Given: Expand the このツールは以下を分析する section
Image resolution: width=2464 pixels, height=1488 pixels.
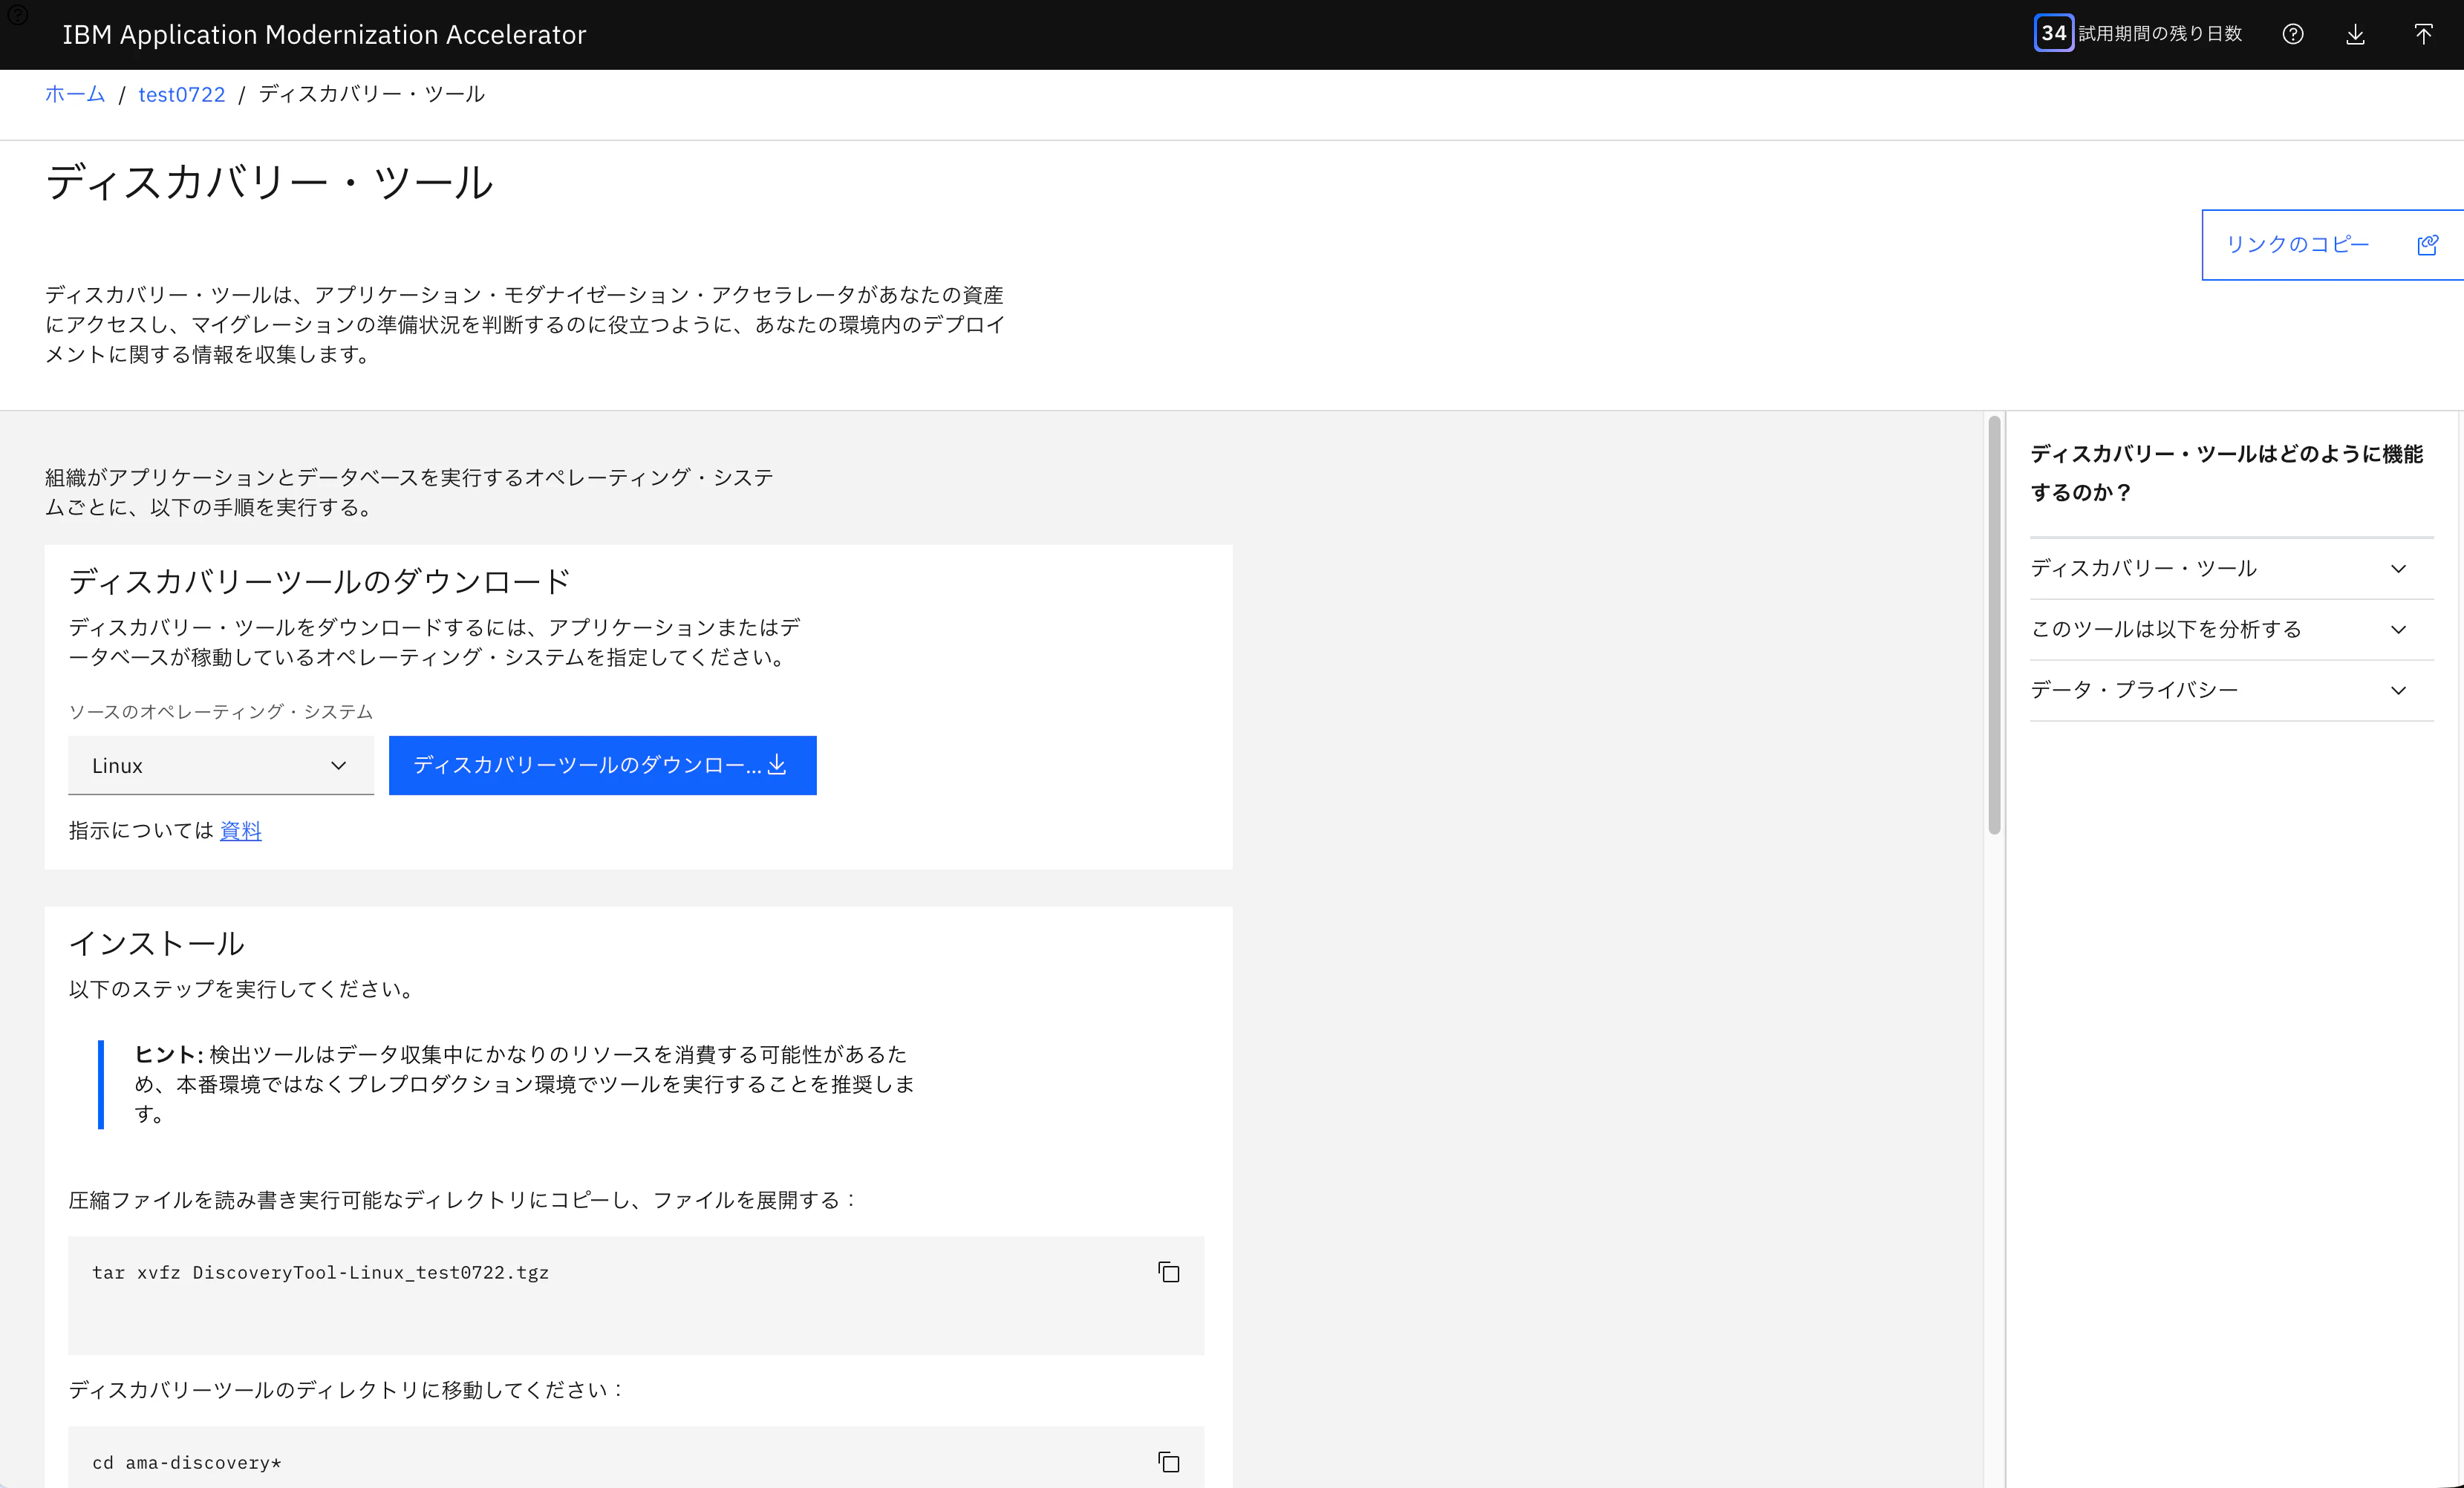Looking at the screenshot, I should pos(2231,629).
